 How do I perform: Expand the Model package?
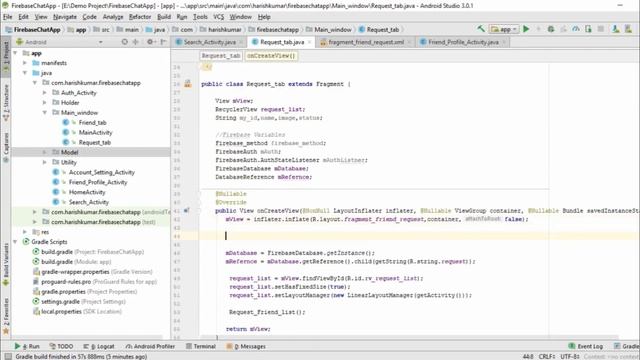[44, 152]
